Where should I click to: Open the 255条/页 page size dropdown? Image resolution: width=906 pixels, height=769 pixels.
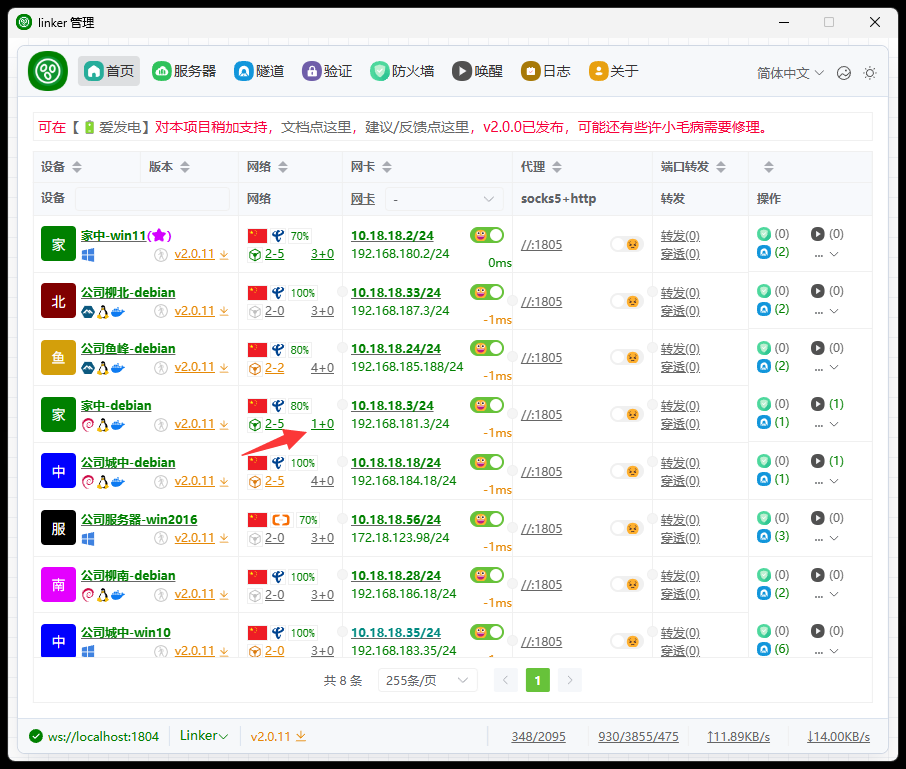(x=428, y=680)
